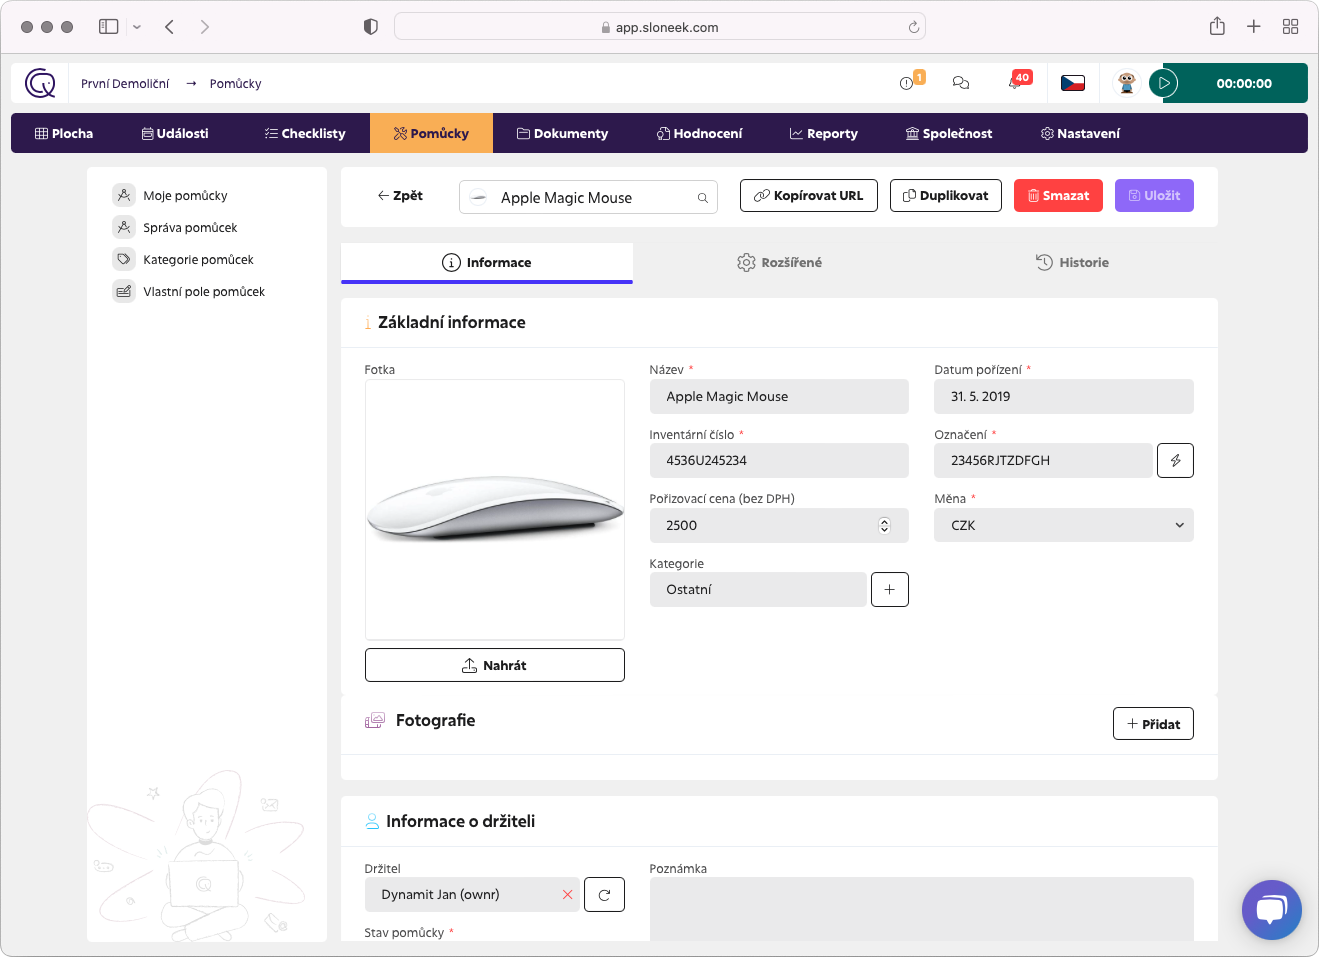
Task: Go to Dokumenty menu
Action: (x=562, y=133)
